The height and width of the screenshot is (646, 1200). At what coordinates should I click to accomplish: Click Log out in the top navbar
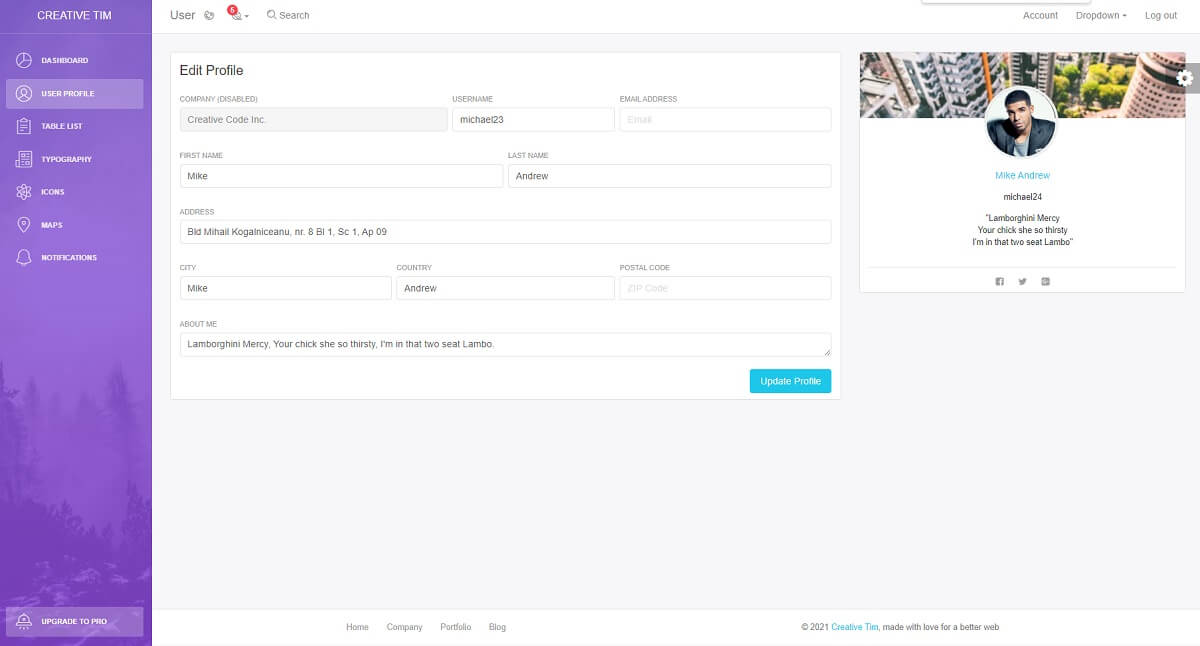1160,15
